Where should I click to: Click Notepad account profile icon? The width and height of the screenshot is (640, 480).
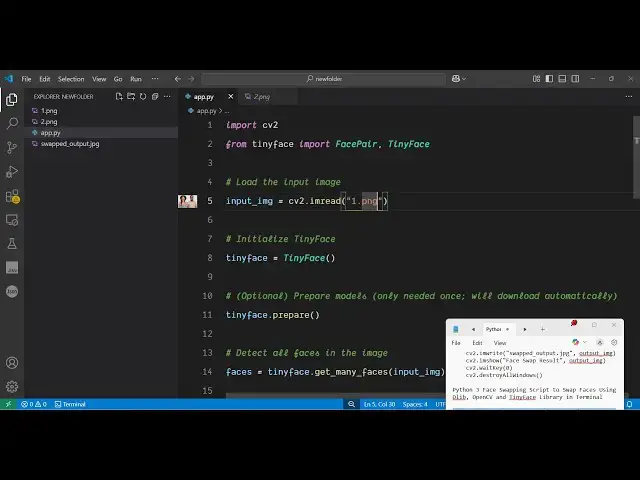[600, 342]
